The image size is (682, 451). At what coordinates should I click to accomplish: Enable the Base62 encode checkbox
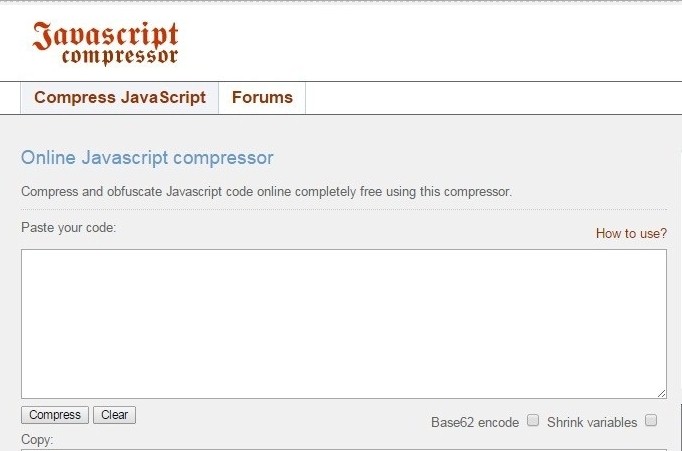(x=533, y=420)
